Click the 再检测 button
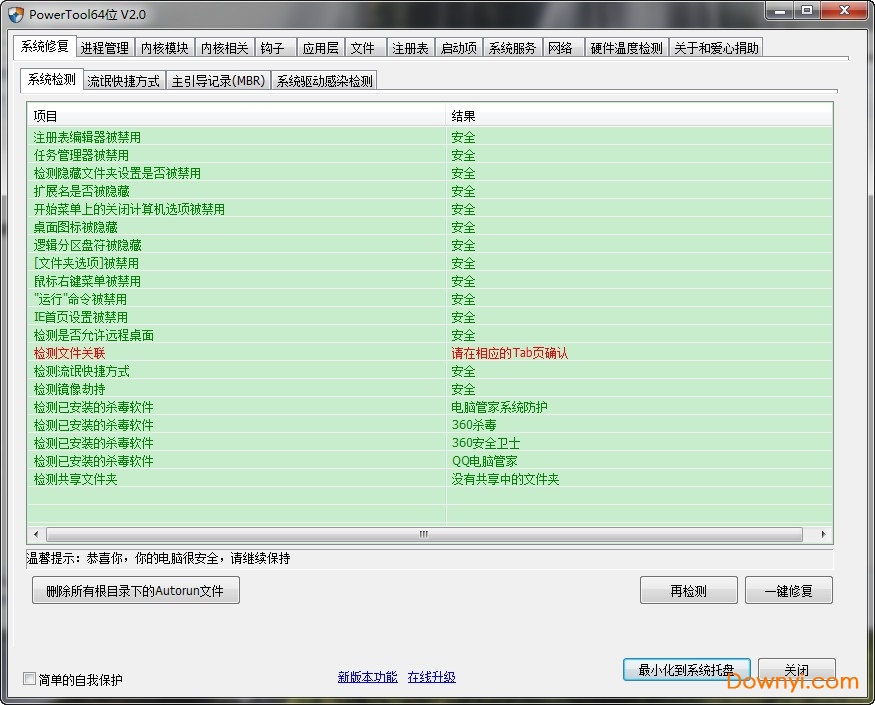Image resolution: width=875 pixels, height=705 pixels. [688, 590]
